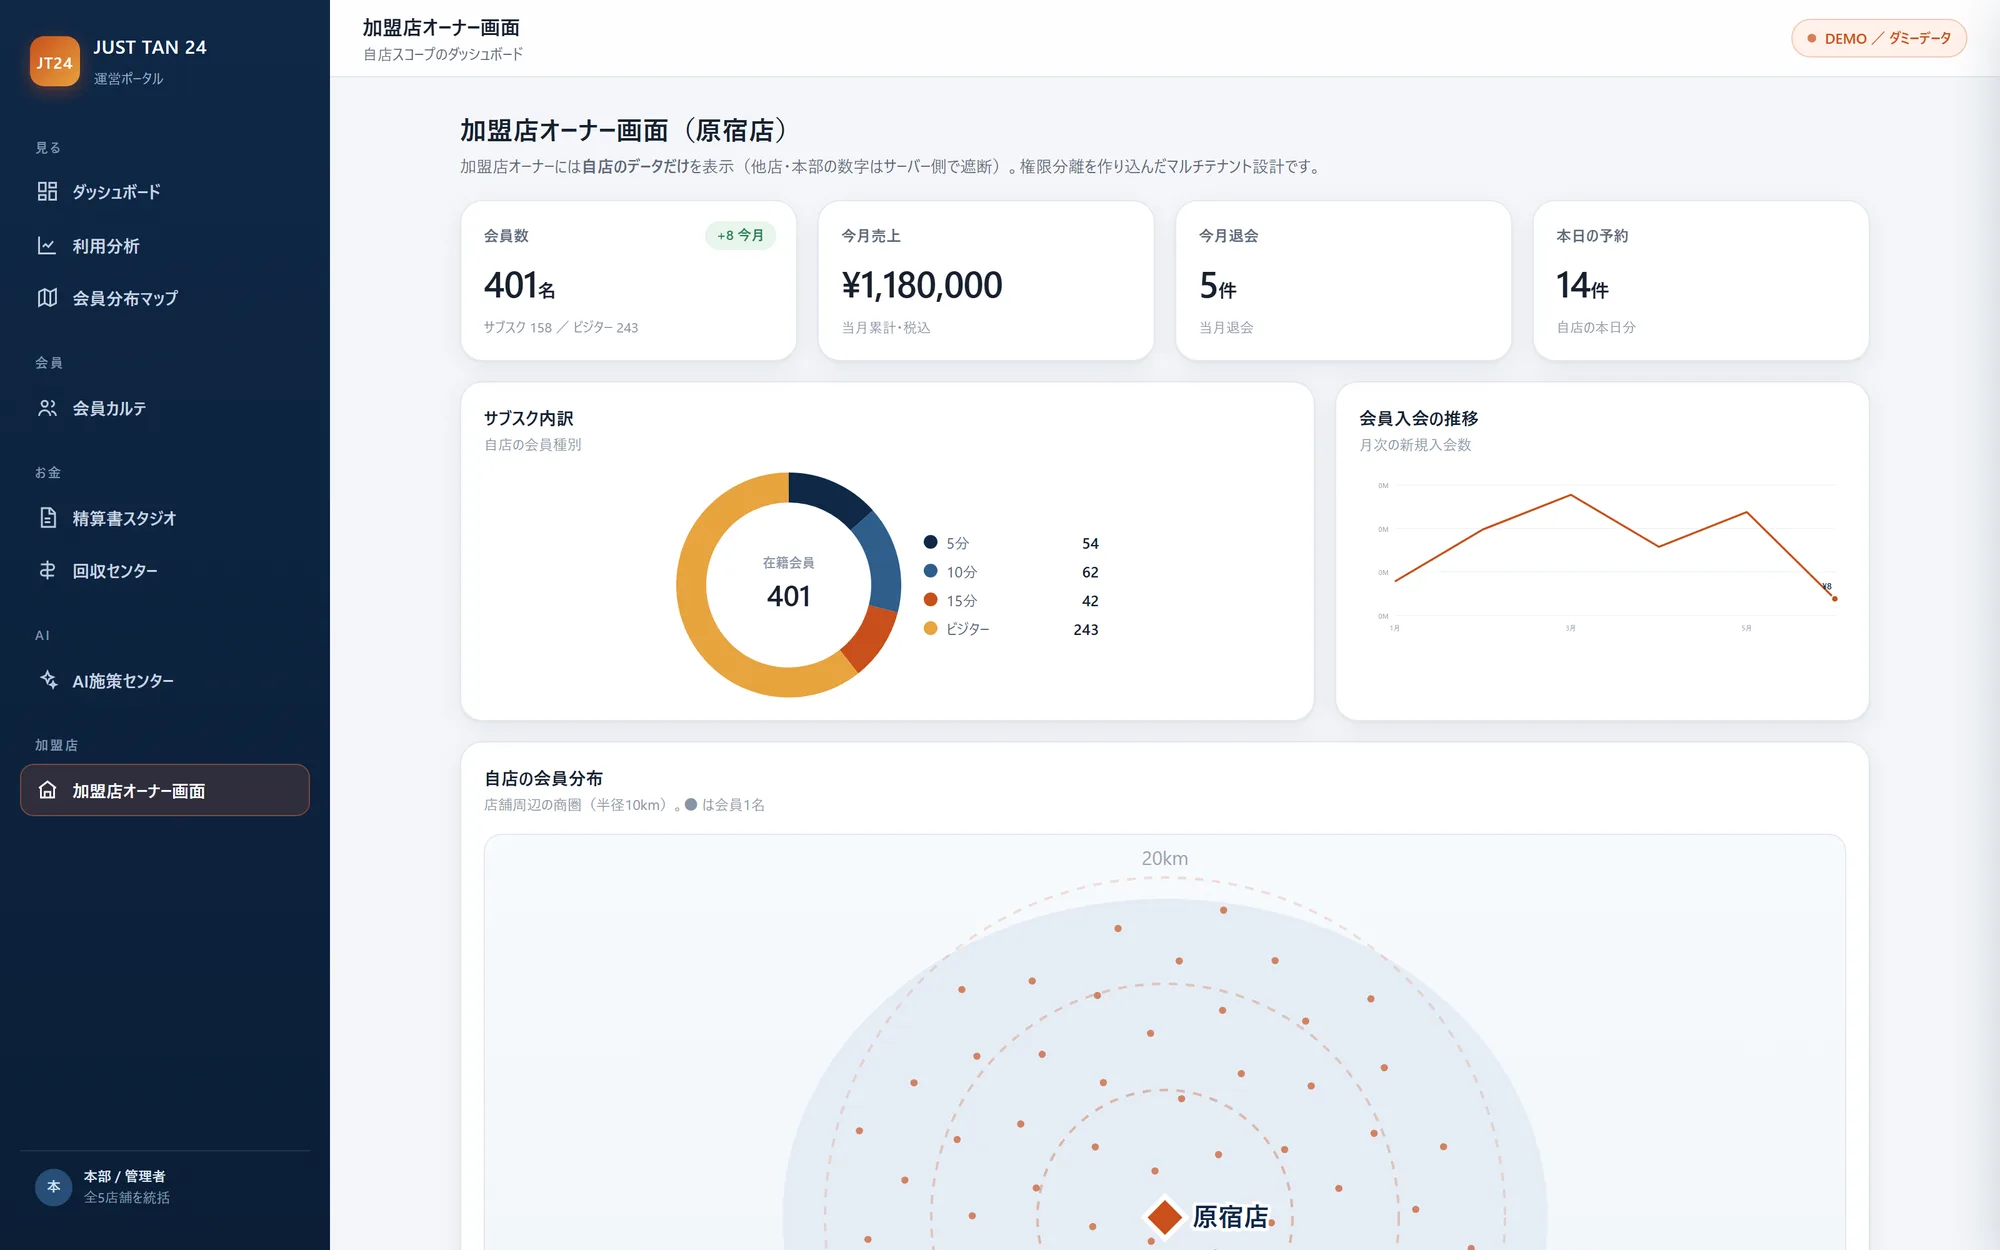This screenshot has width=2000, height=1250.
Task: Click the 401名 member count
Action: point(520,286)
